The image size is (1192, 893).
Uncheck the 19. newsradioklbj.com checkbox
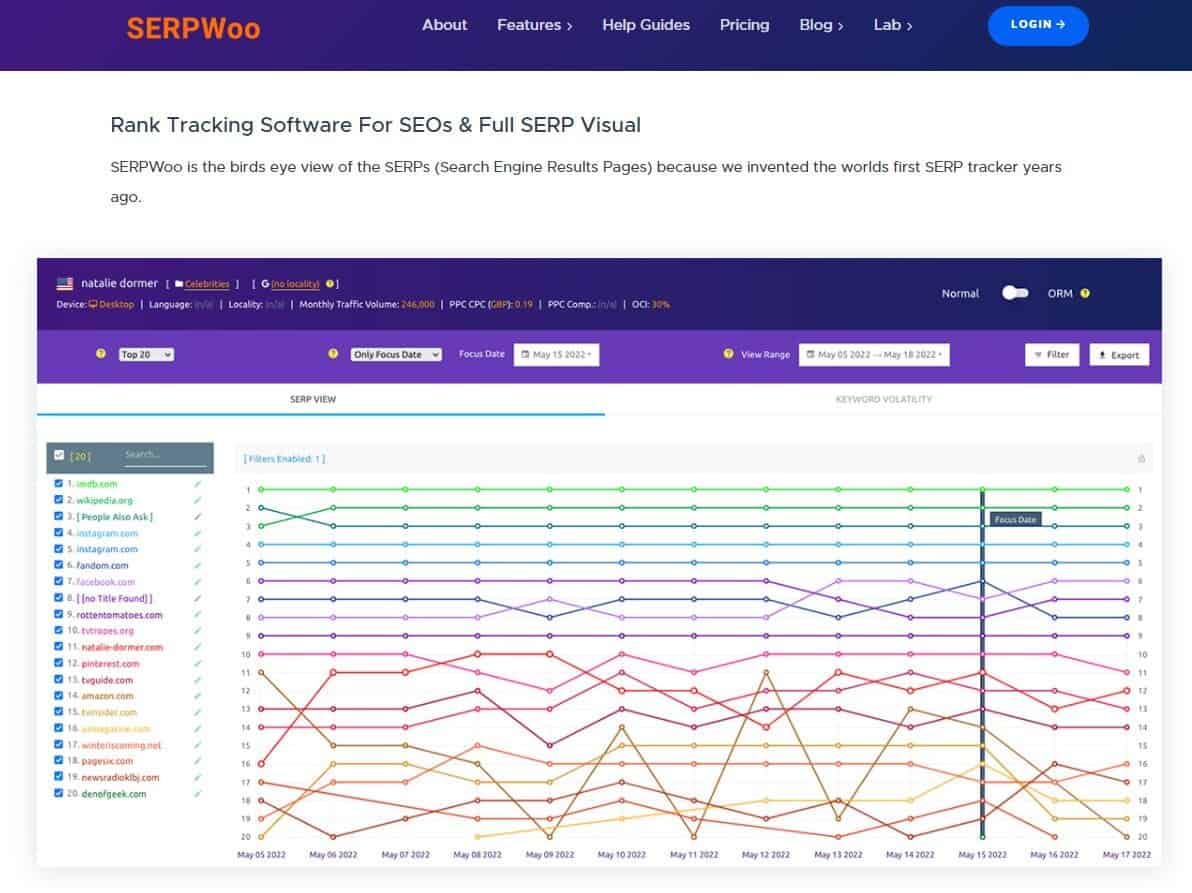pyautogui.click(x=59, y=777)
